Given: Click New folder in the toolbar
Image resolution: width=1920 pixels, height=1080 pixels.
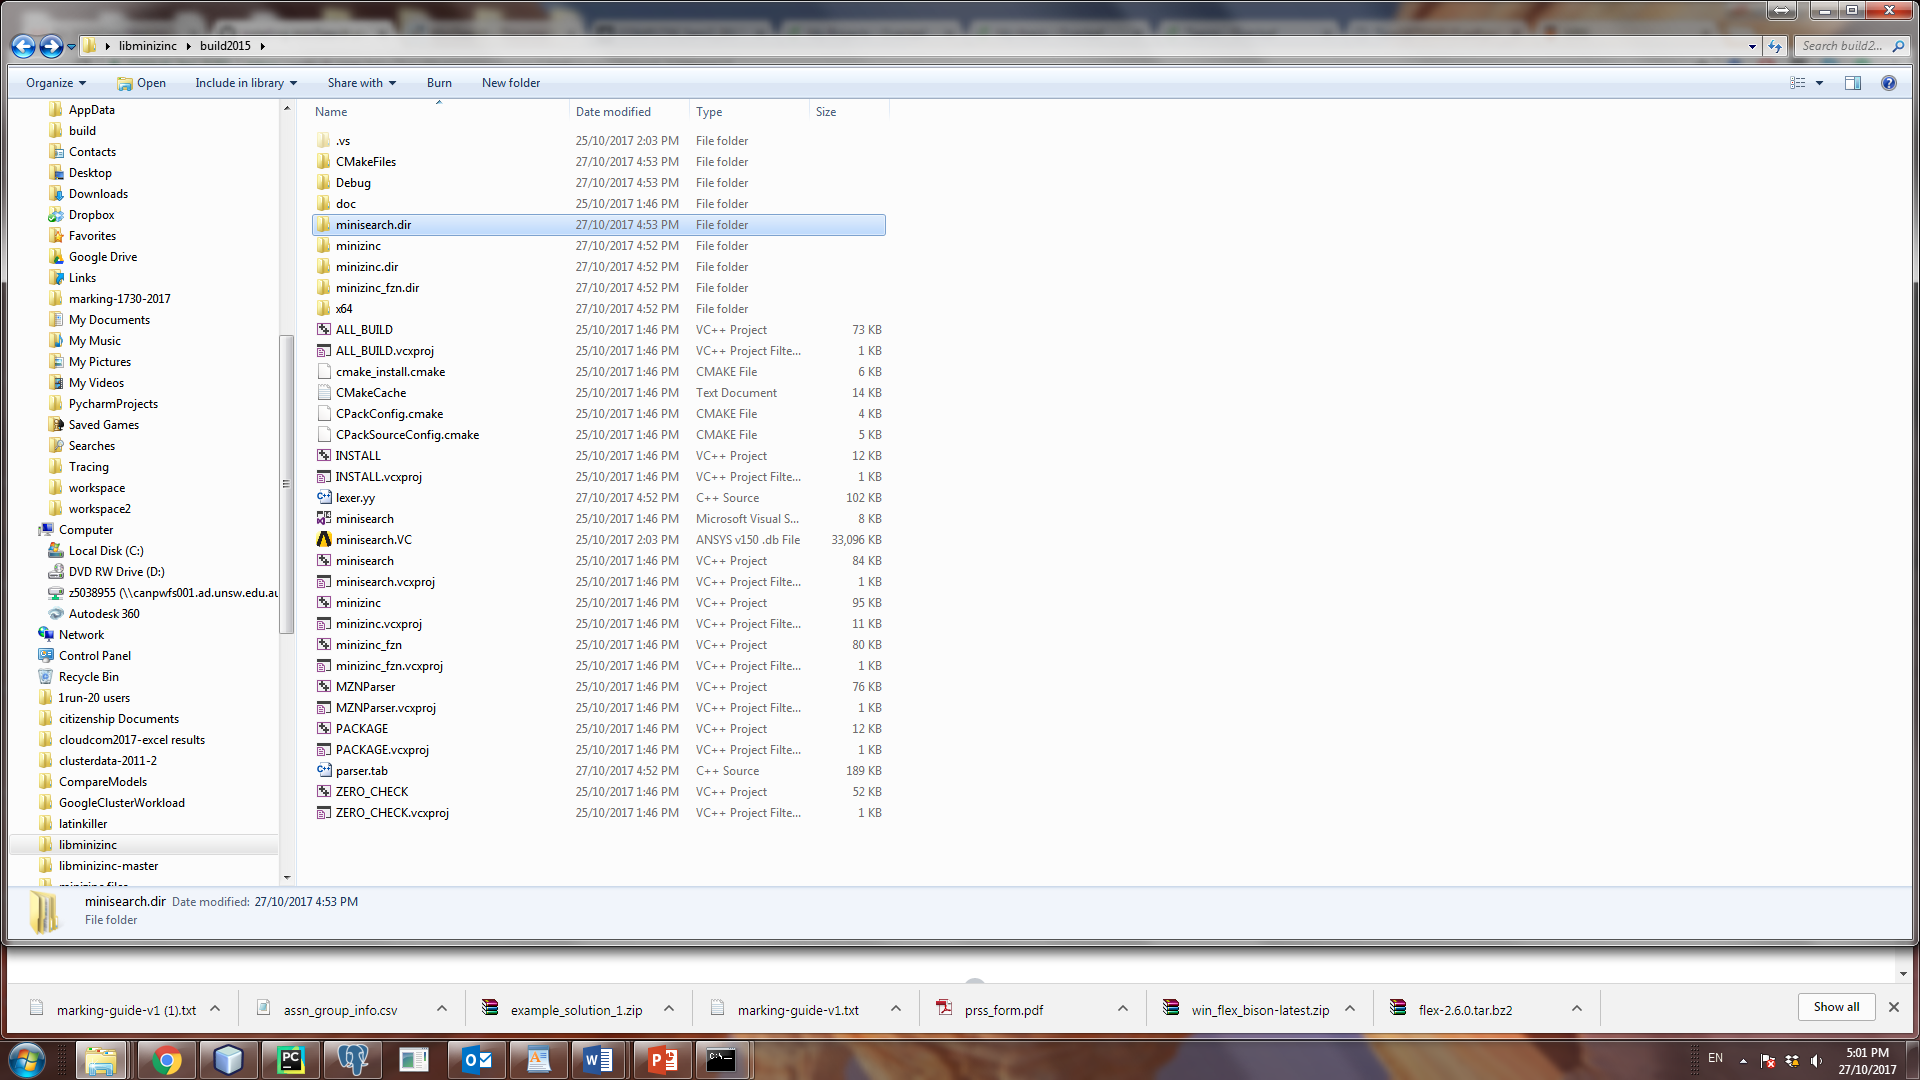Looking at the screenshot, I should 510,83.
